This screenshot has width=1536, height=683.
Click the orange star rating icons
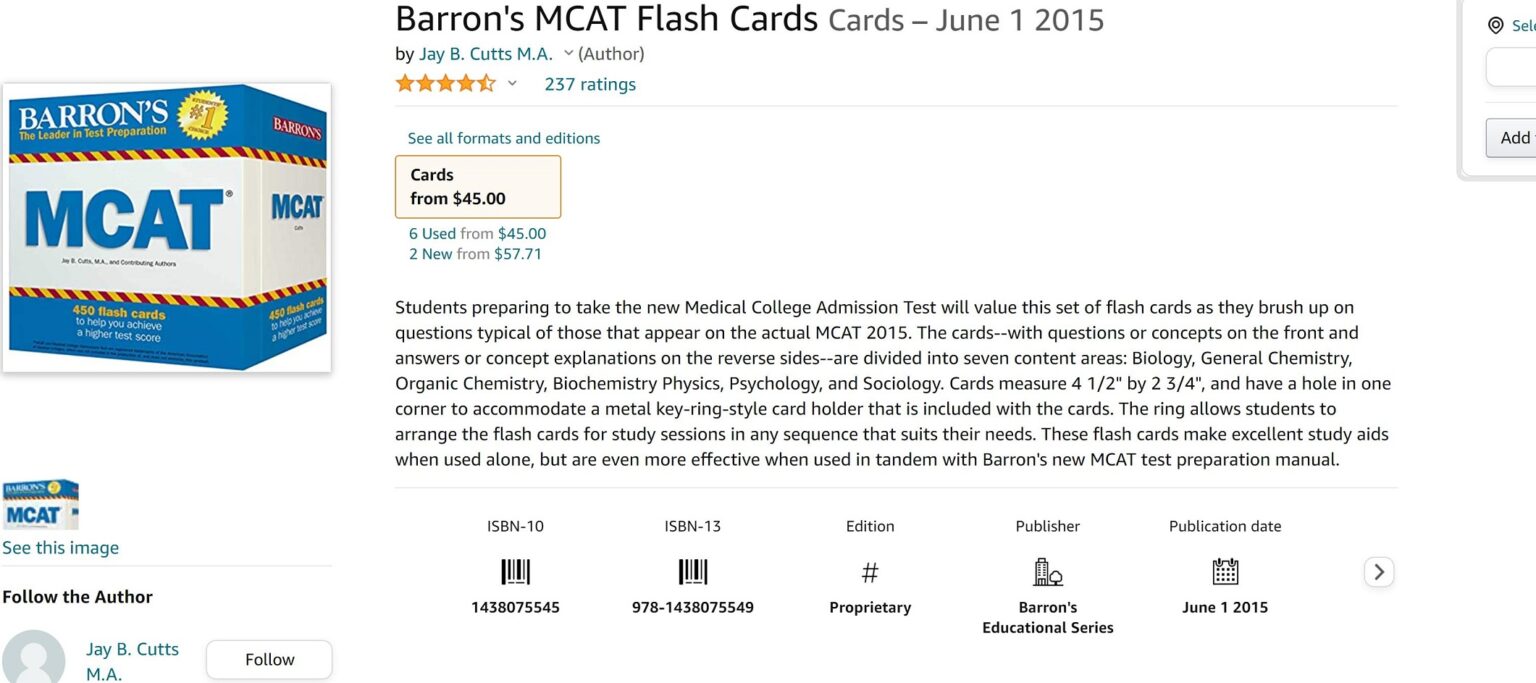[445, 84]
